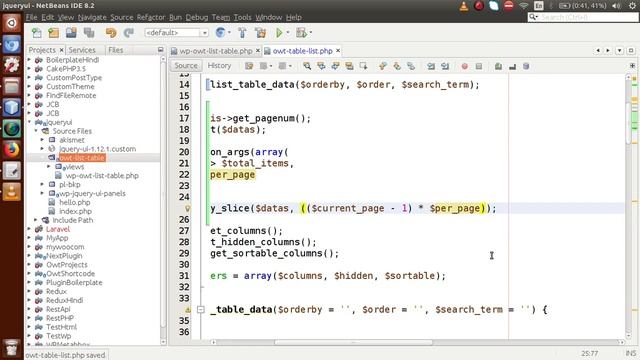Expand the Include Path node
Image resolution: width=640 pixels, height=360 pixels.
pos(36,220)
